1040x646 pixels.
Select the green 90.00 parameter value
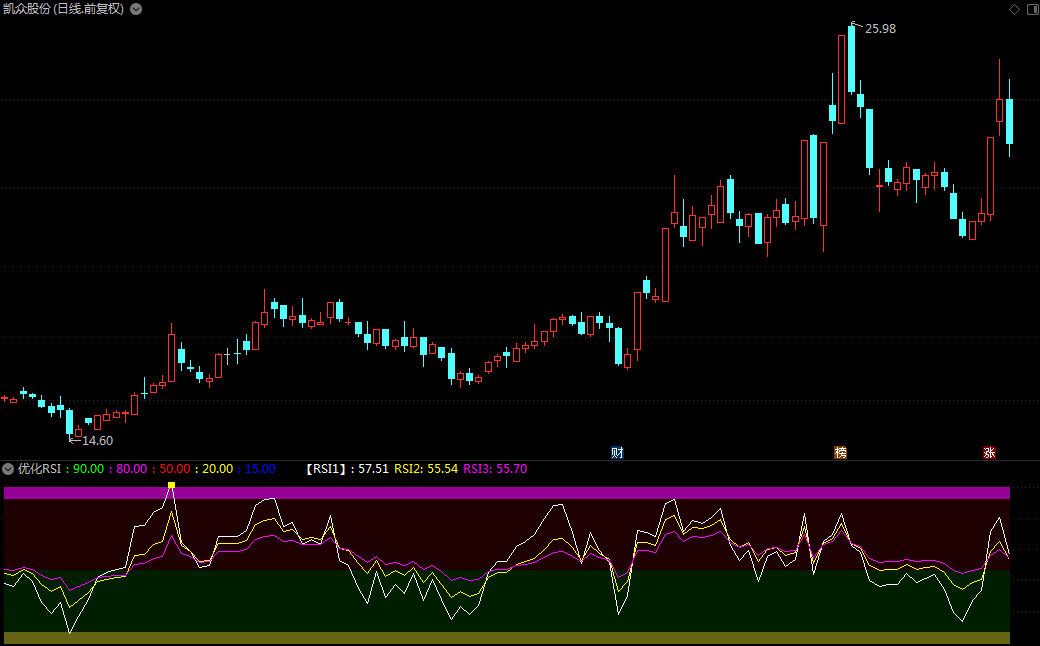88,468
